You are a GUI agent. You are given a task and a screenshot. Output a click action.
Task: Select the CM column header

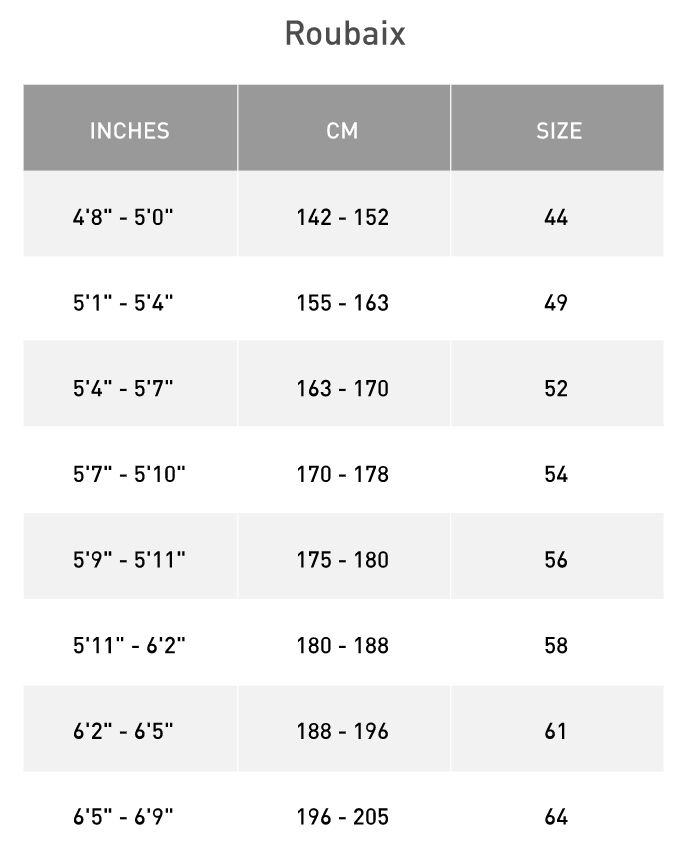tap(342, 131)
